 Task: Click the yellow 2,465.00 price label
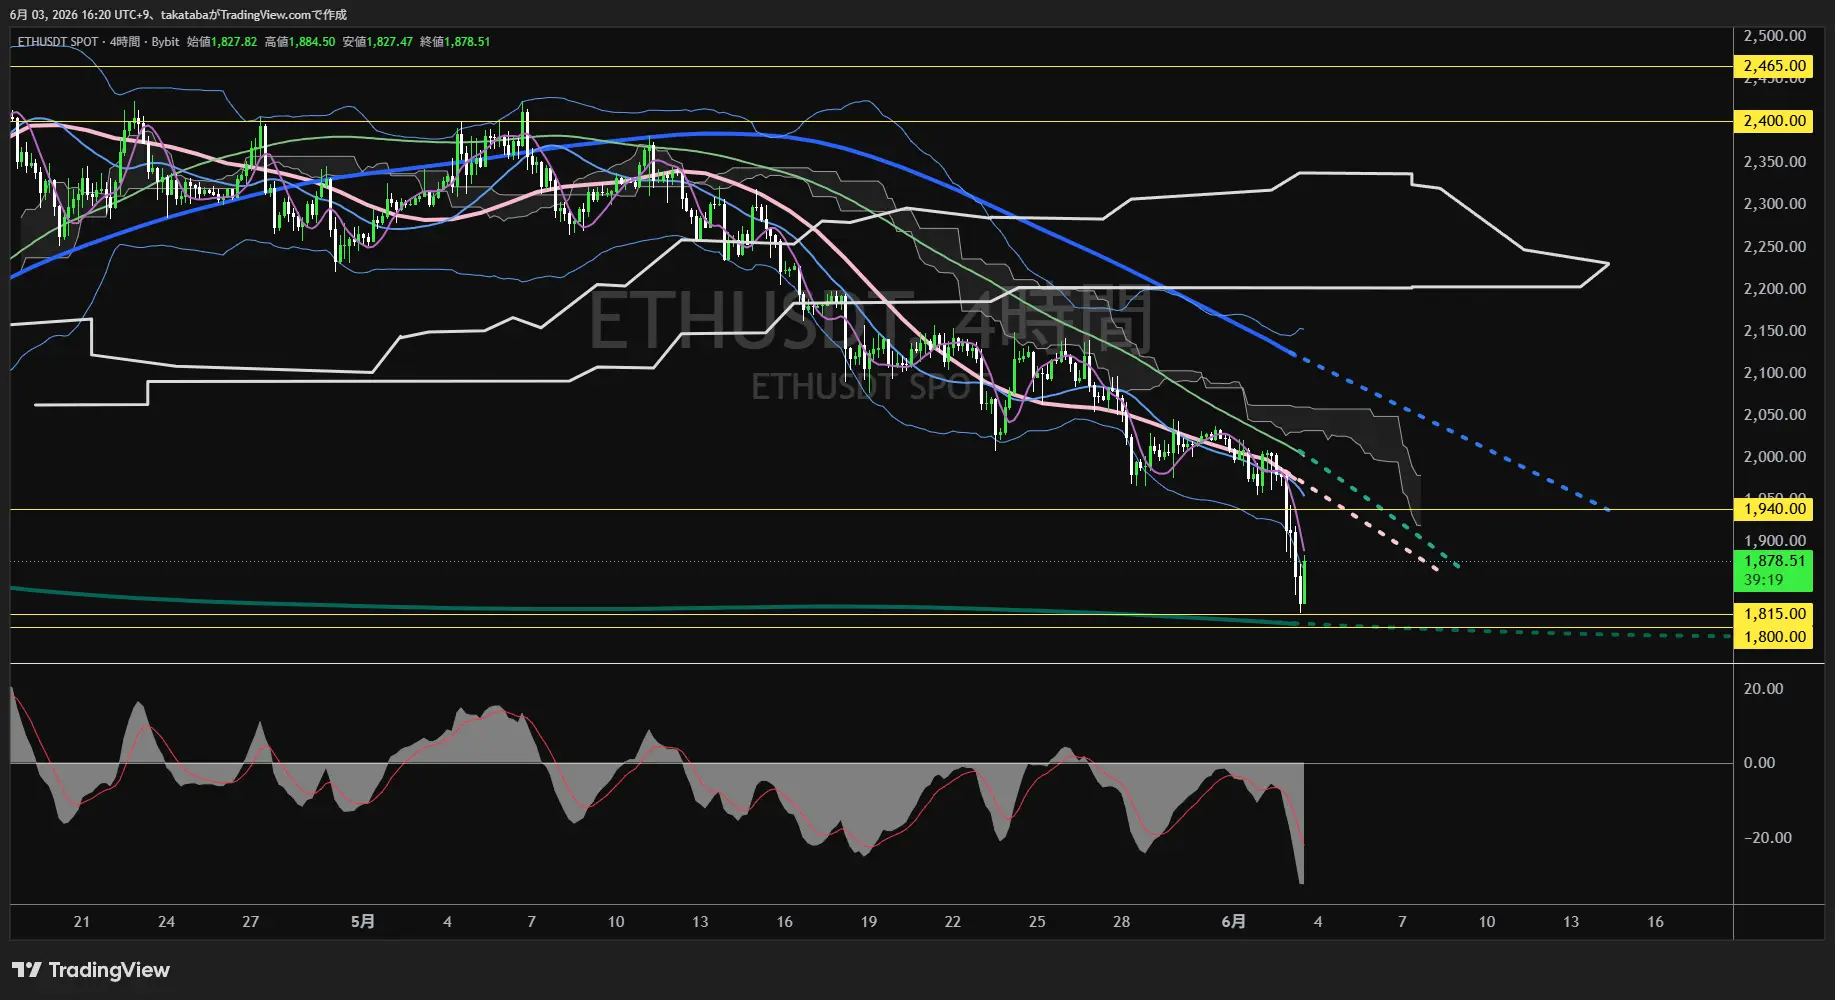tap(1774, 66)
